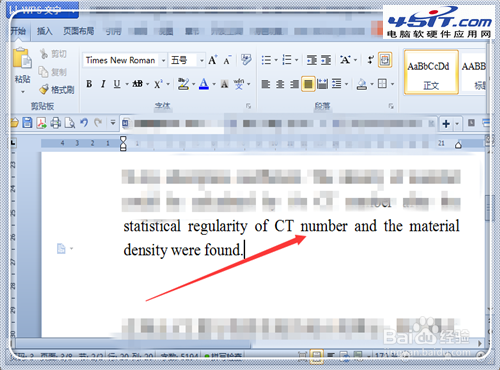Switch to the 插入 (Insert) tab
This screenshot has height=370, width=500.
[x=45, y=31]
